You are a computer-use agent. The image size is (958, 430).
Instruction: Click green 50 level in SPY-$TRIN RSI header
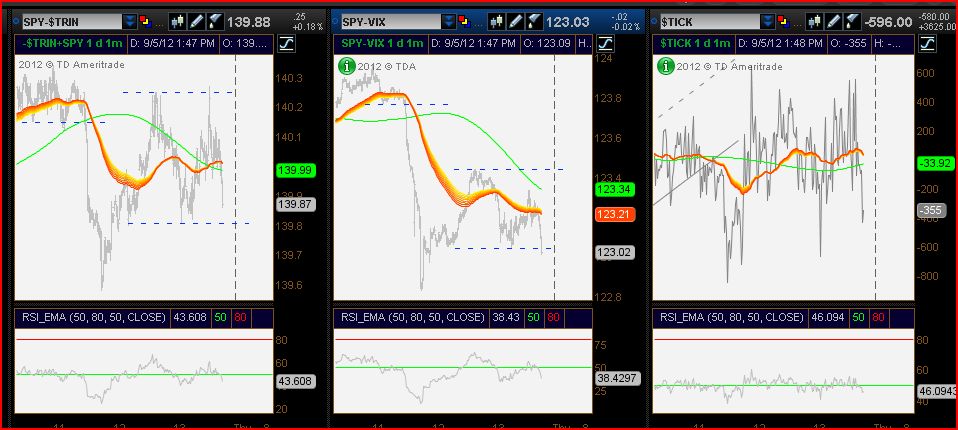coord(219,318)
